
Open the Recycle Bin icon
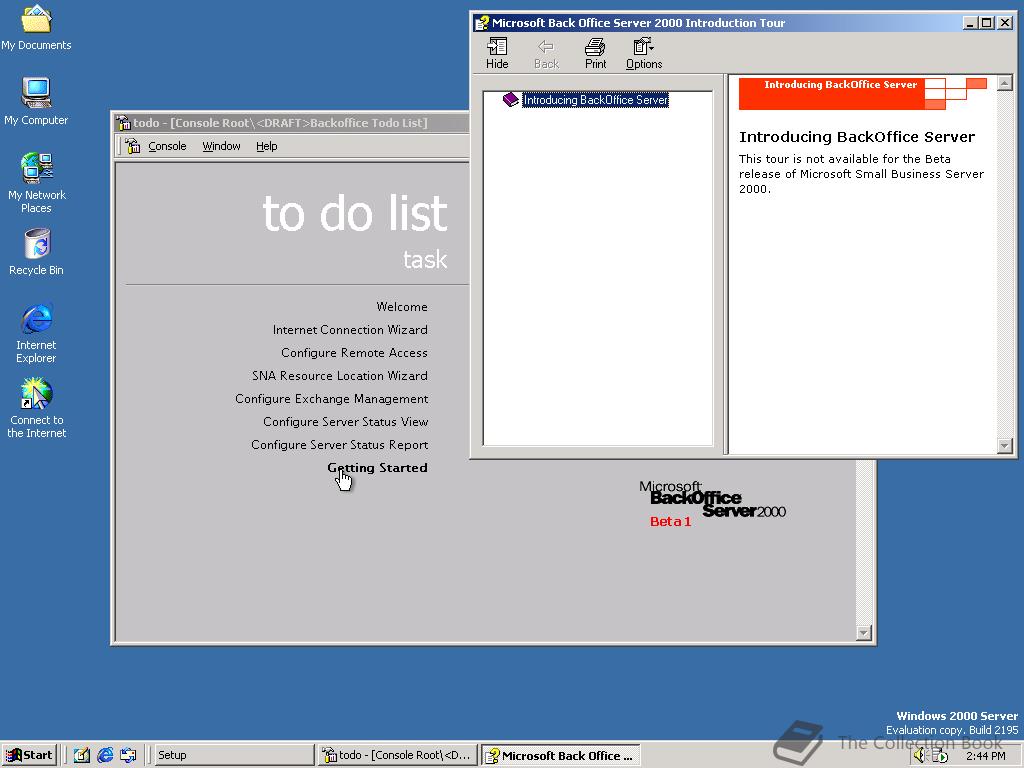tap(36, 251)
